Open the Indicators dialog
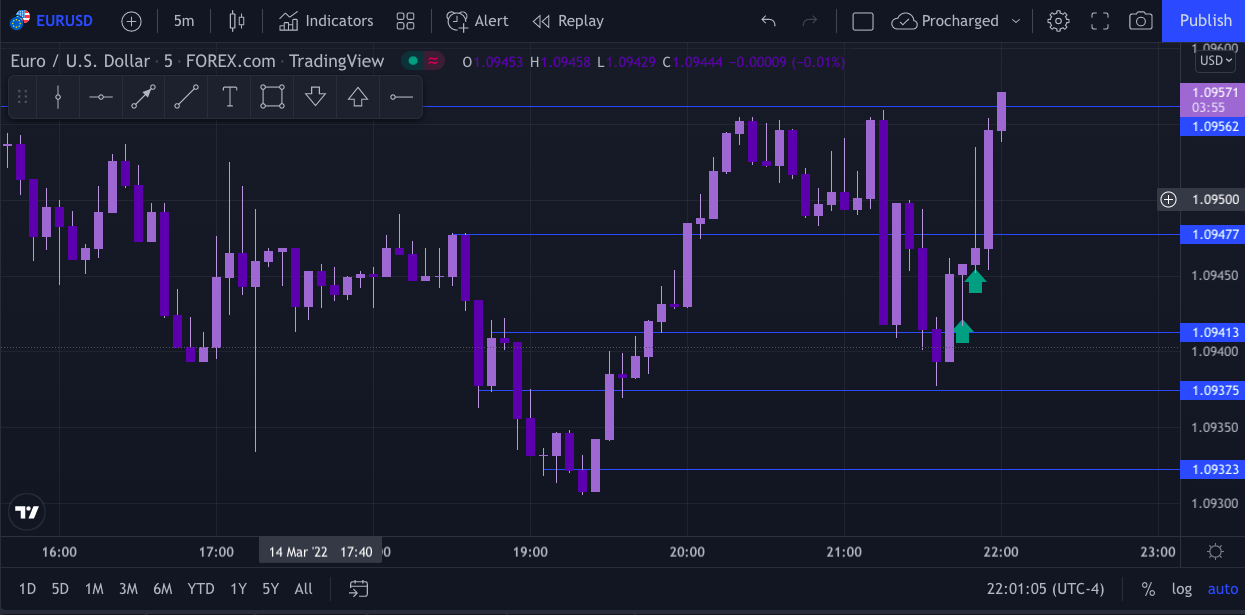 (x=326, y=21)
